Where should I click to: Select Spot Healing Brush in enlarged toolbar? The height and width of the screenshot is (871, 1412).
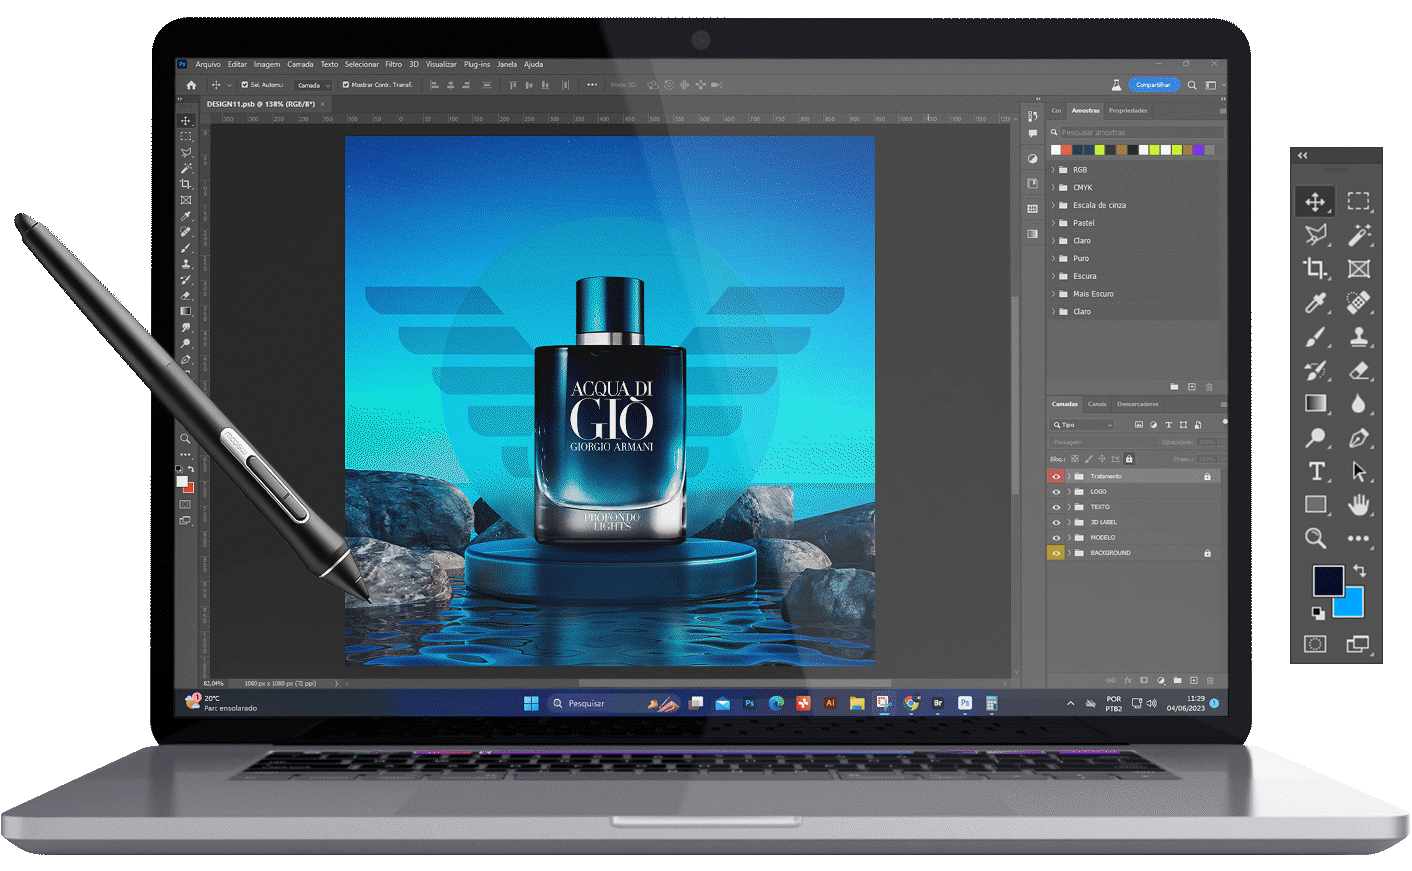1358,303
